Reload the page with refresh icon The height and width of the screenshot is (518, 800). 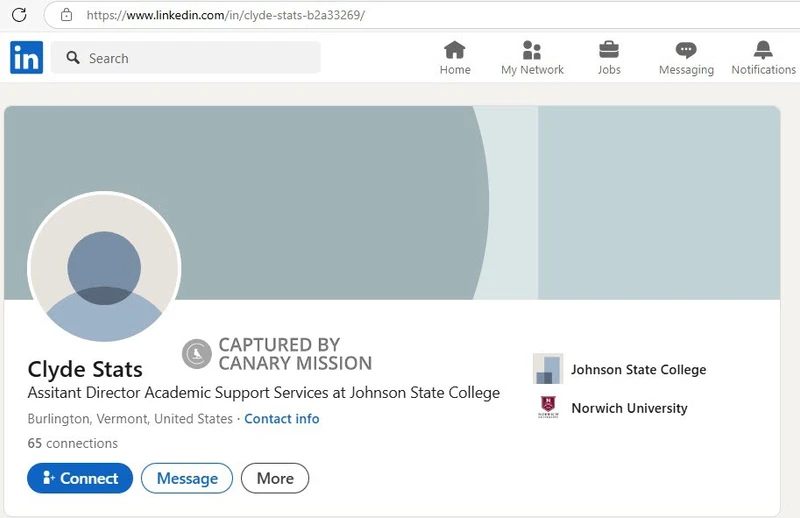(x=19, y=15)
